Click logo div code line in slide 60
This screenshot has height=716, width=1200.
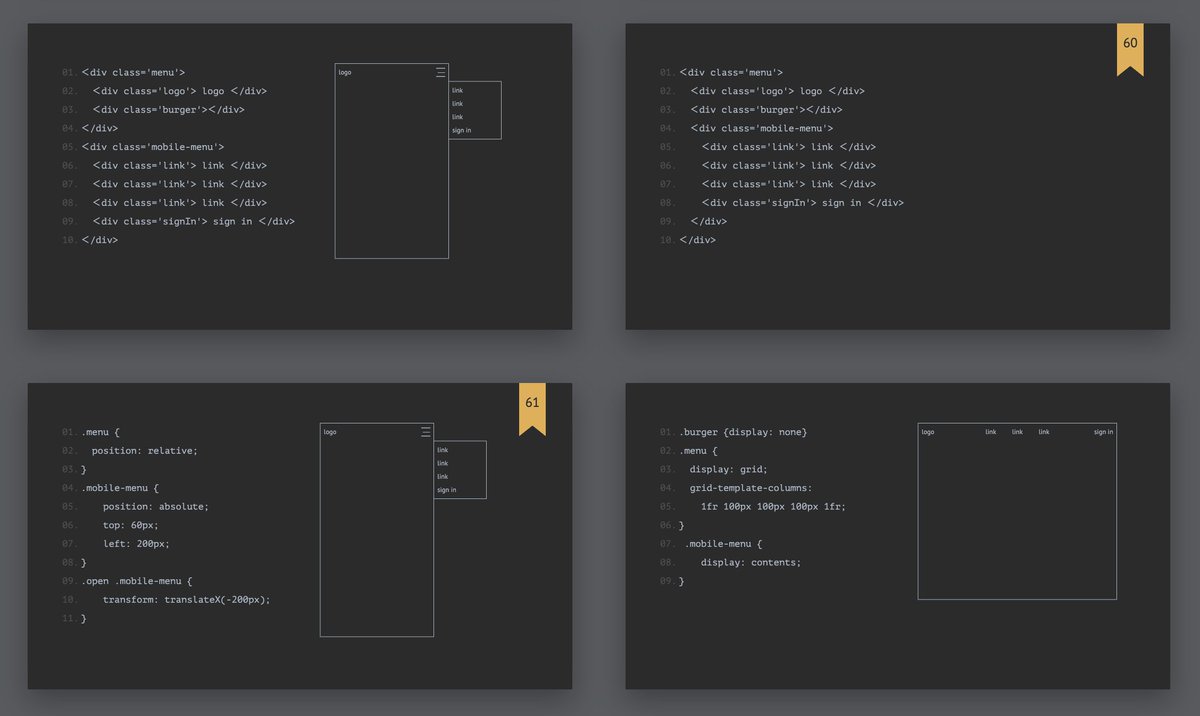pyautogui.click(x=777, y=91)
